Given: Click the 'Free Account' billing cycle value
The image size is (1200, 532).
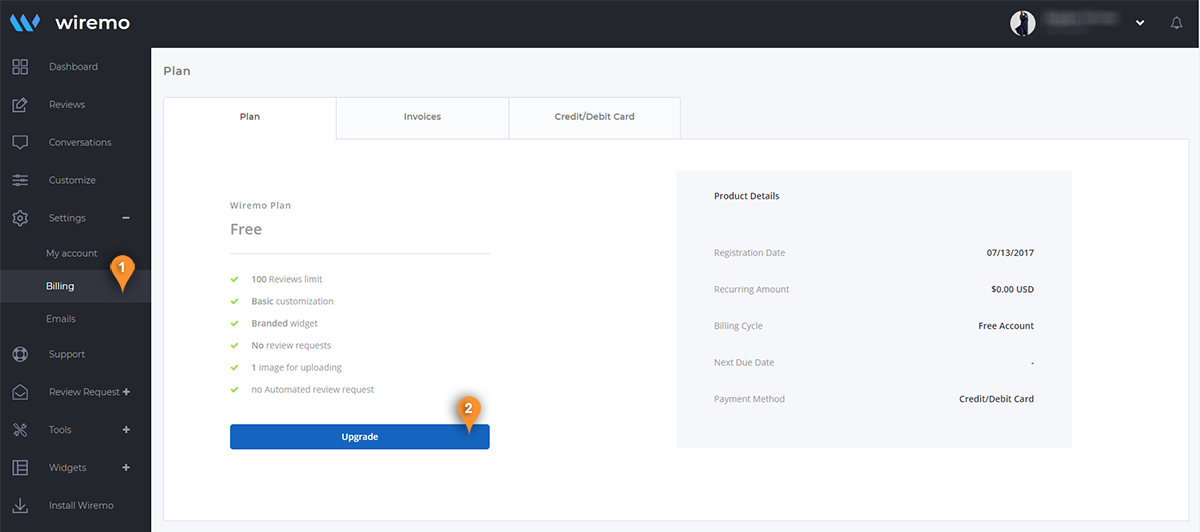Looking at the screenshot, I should (x=1006, y=326).
